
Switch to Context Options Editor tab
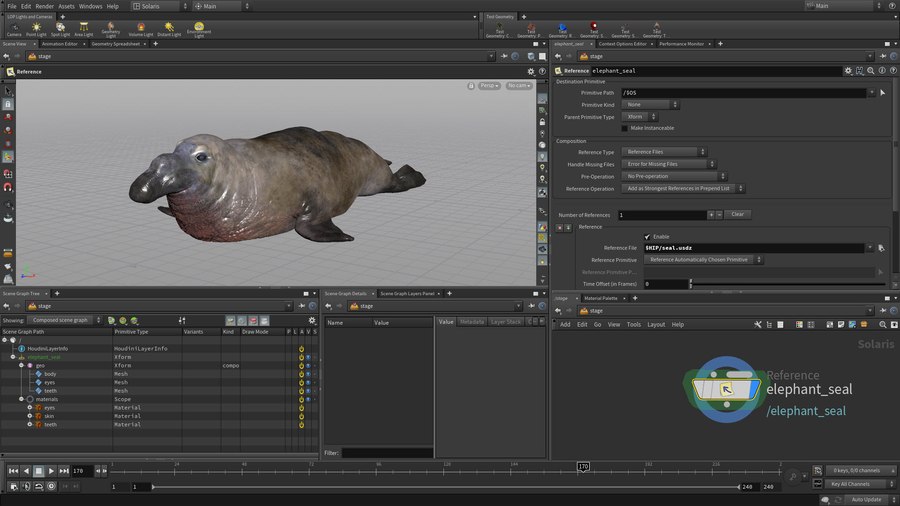[622, 44]
